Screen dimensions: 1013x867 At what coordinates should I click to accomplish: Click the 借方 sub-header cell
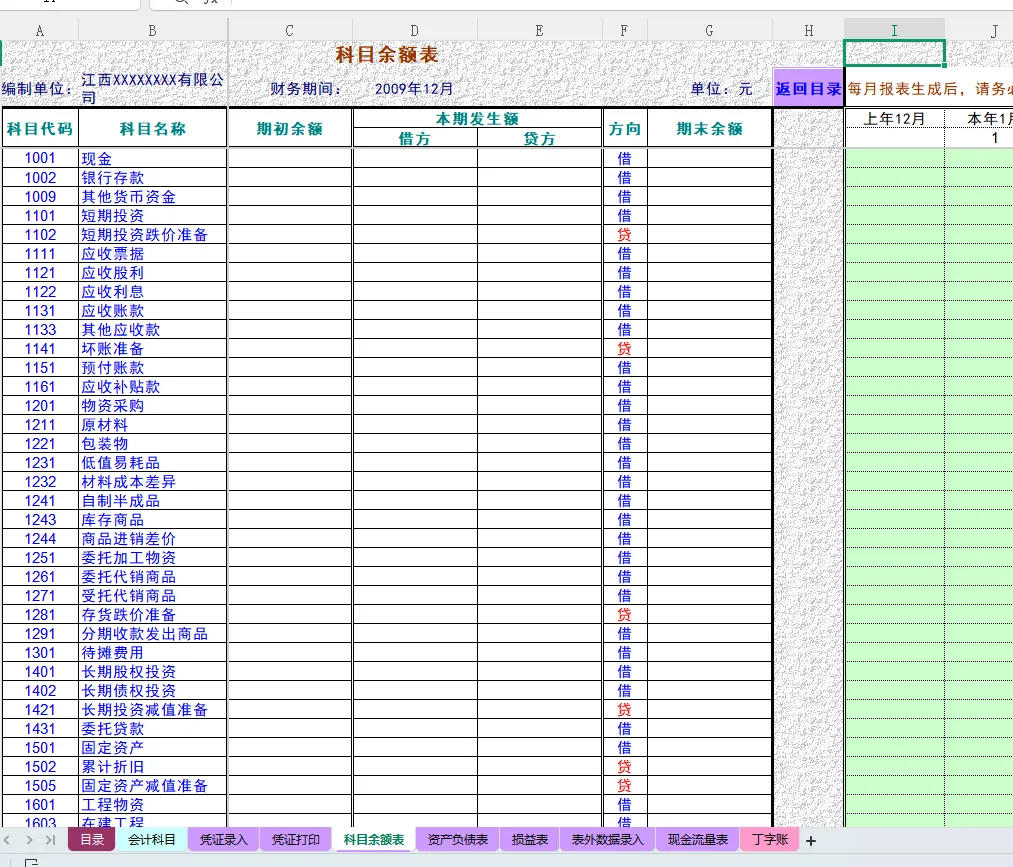pos(414,138)
